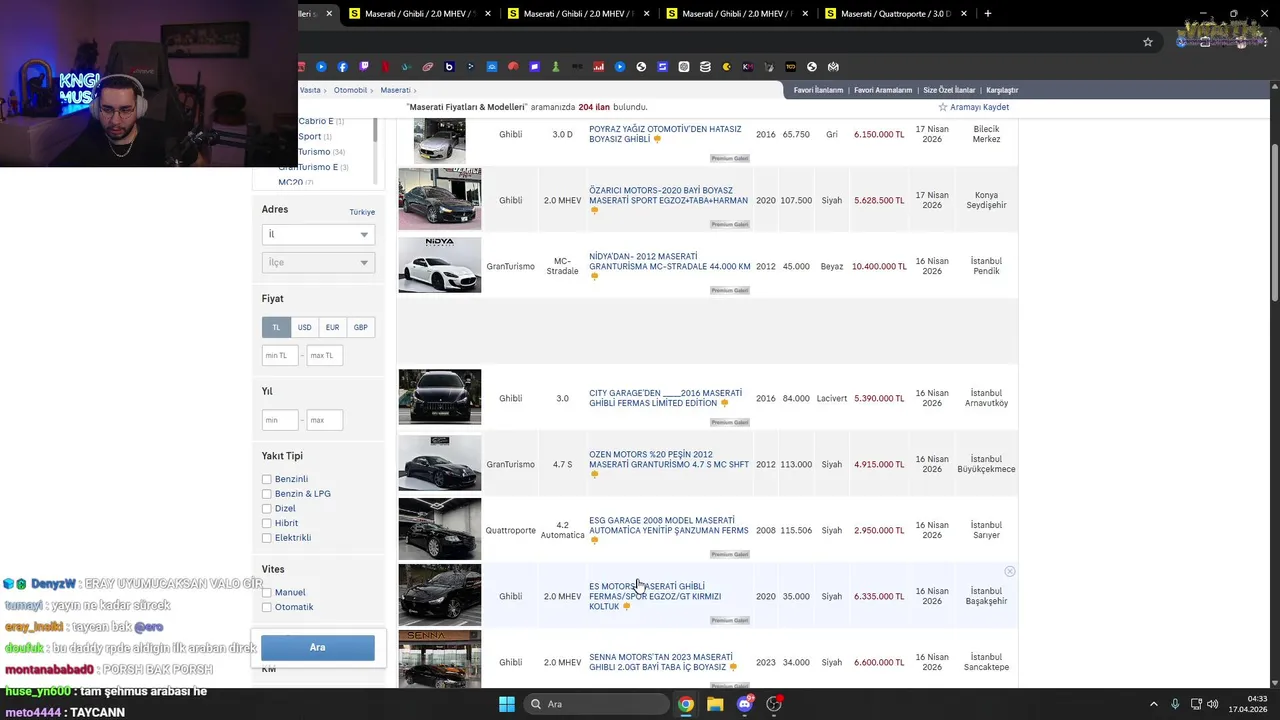1280x720 pixels.
Task: Open the İl province dropdown
Action: coord(318,234)
